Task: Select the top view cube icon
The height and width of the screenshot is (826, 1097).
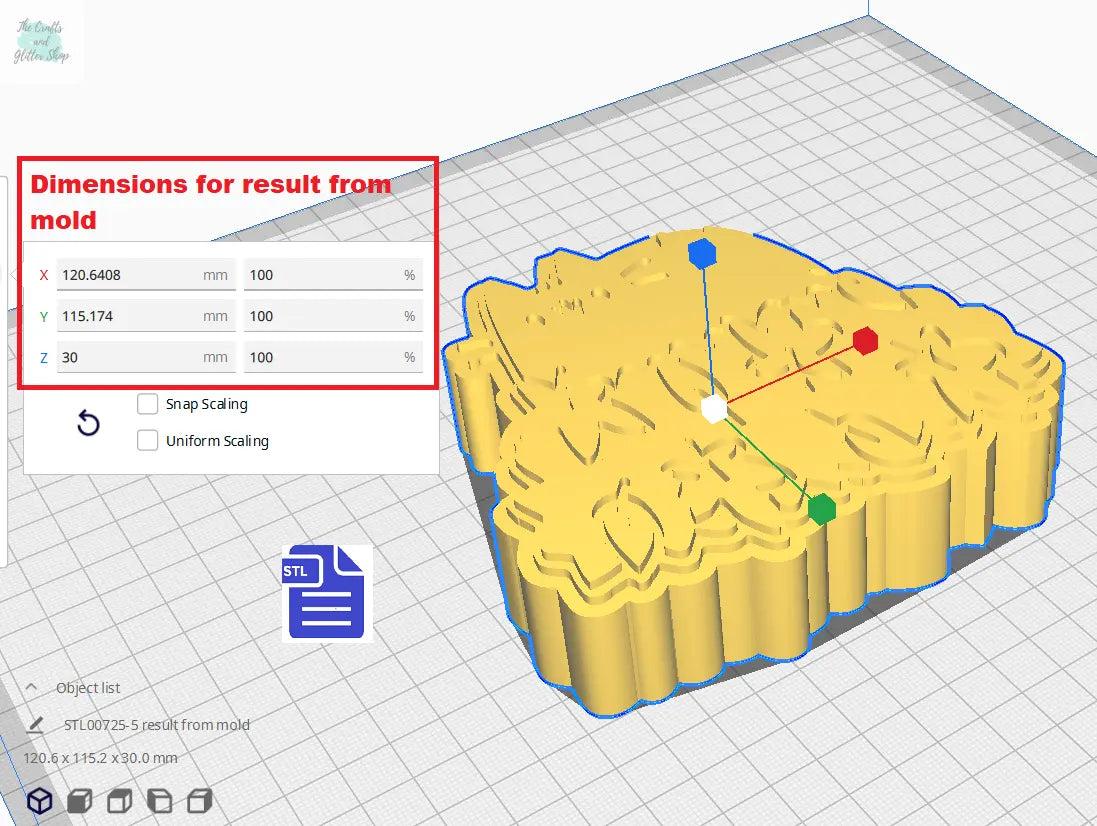Action: click(119, 800)
